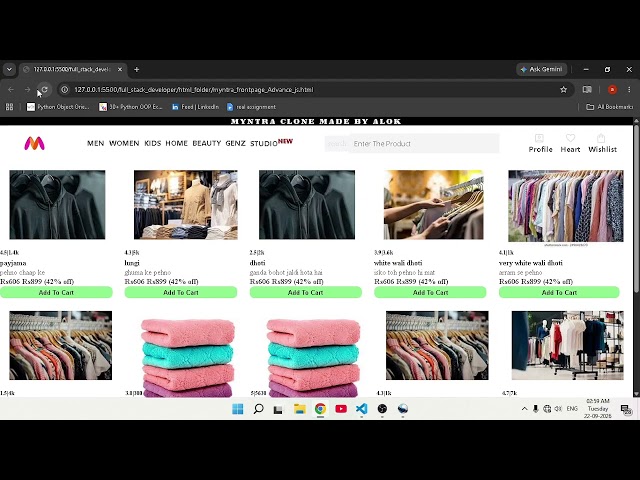This screenshot has height=480, width=640.
Task: Select the lungi store image
Action: pyautogui.click(x=186, y=204)
